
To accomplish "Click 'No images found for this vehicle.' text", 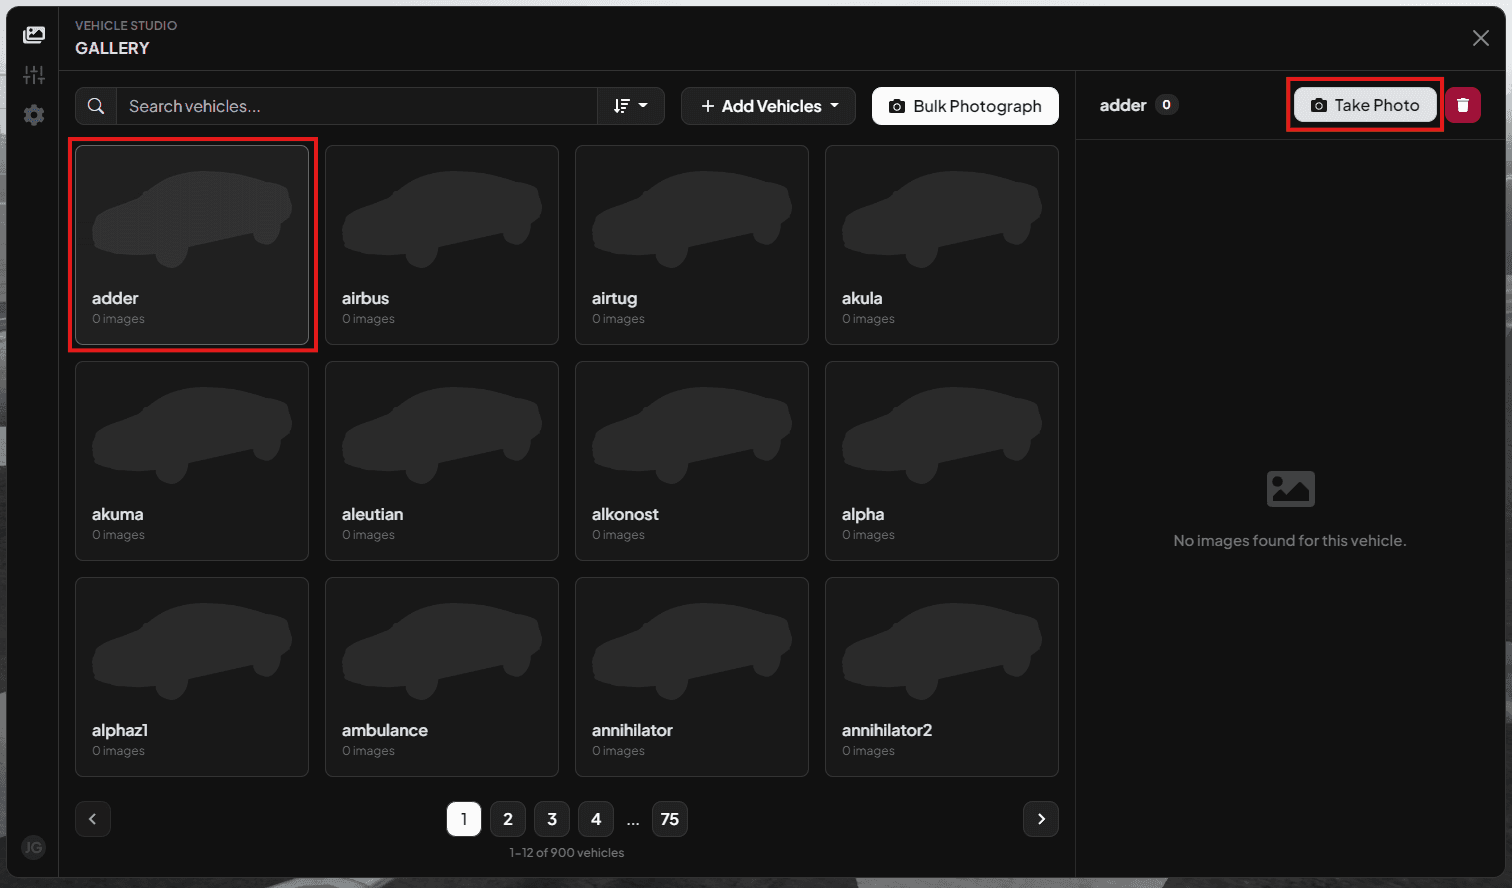I will pyautogui.click(x=1290, y=541).
